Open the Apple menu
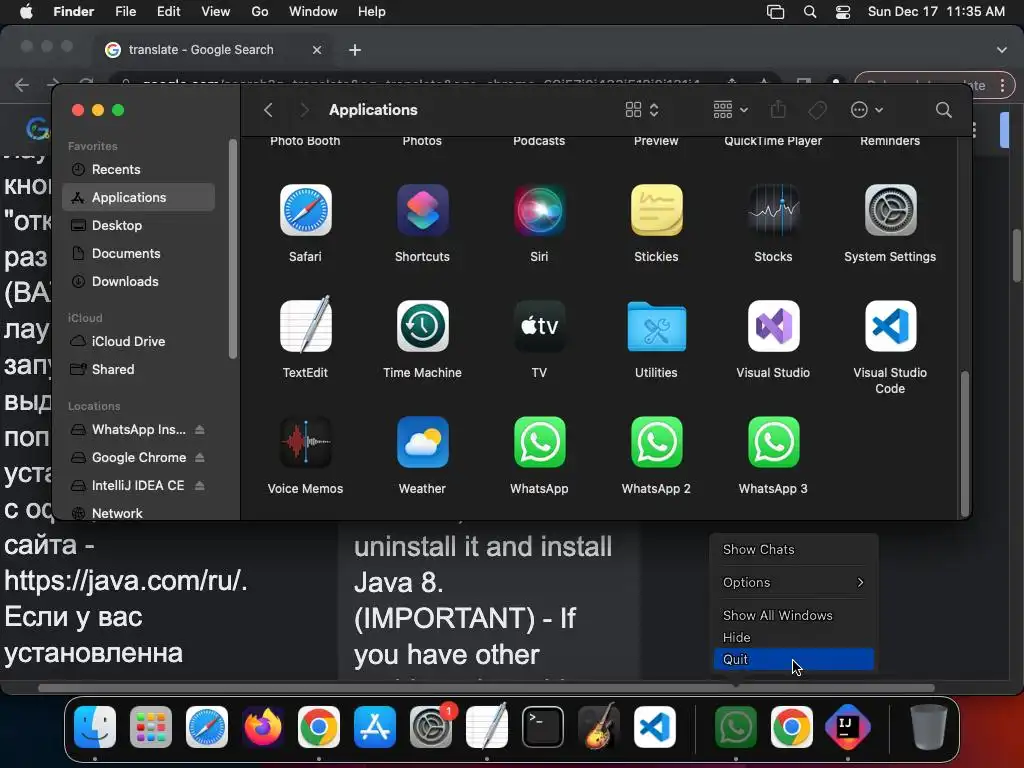Image resolution: width=1024 pixels, height=768 pixels. (x=26, y=12)
